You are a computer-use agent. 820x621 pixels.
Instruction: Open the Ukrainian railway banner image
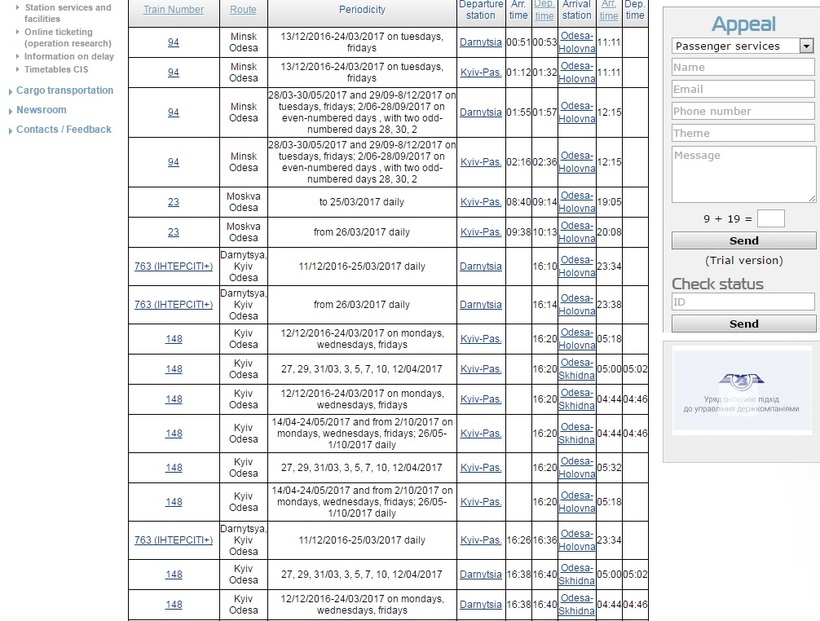click(x=743, y=389)
